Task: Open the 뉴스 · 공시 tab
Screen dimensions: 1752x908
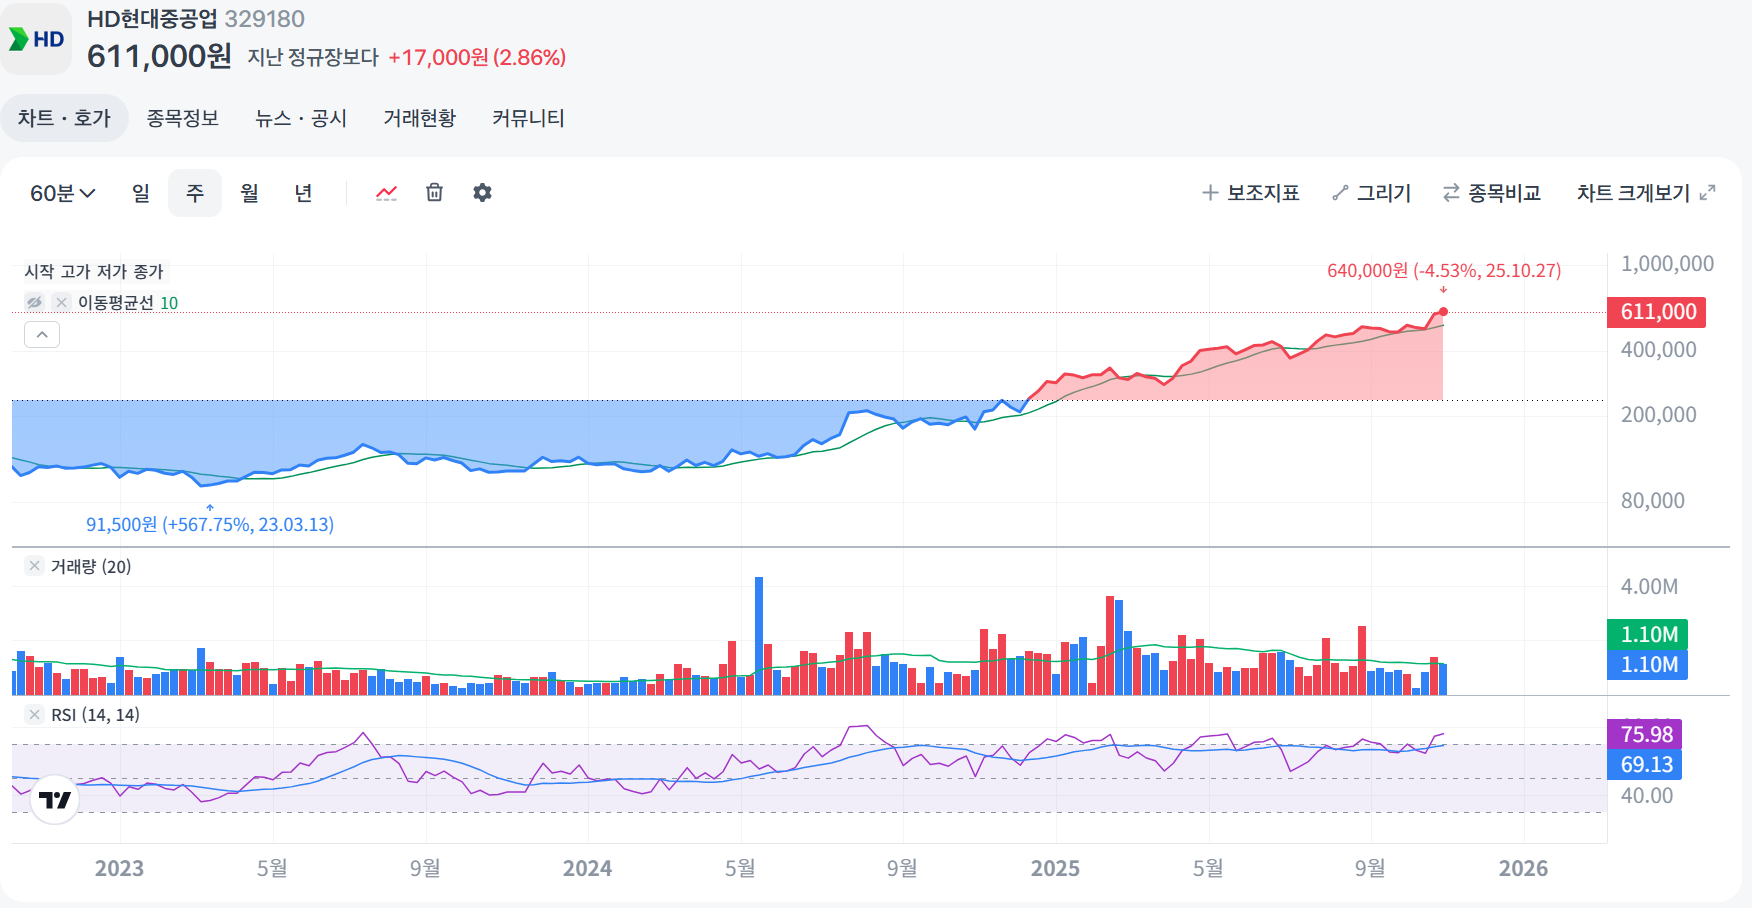Action: point(301,118)
